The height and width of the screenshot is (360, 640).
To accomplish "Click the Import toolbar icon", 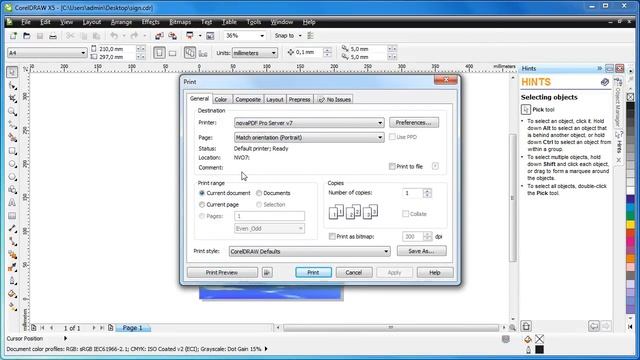I will click(159, 36).
